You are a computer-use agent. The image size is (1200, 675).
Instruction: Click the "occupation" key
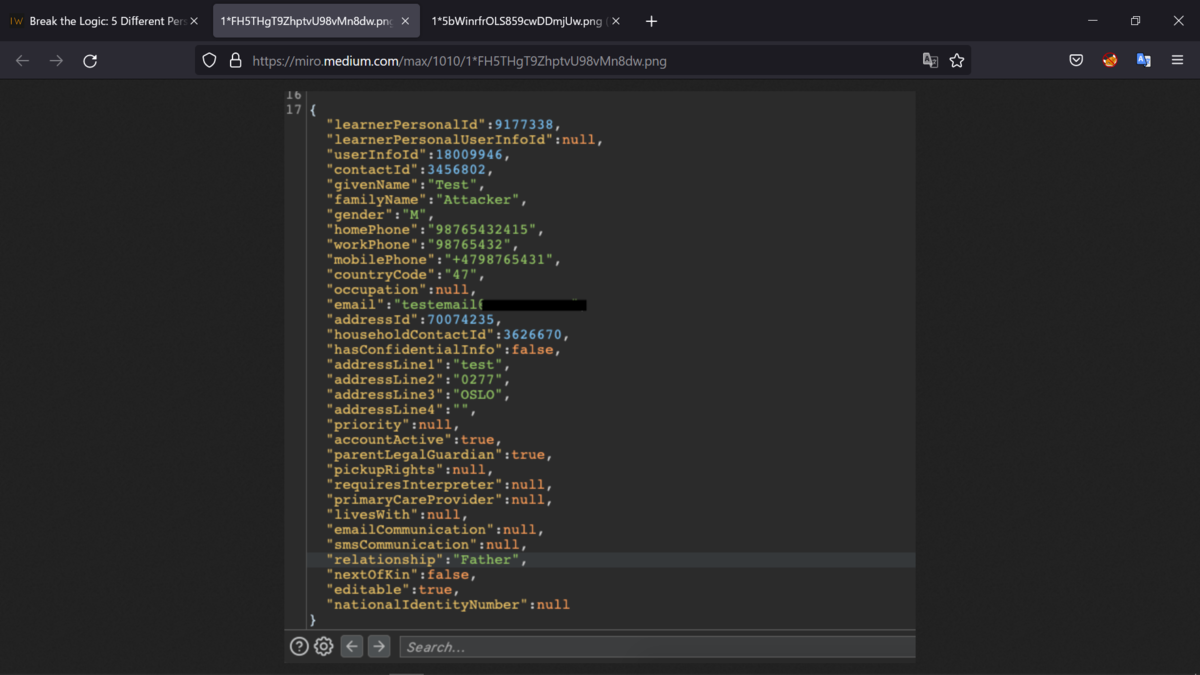375,289
